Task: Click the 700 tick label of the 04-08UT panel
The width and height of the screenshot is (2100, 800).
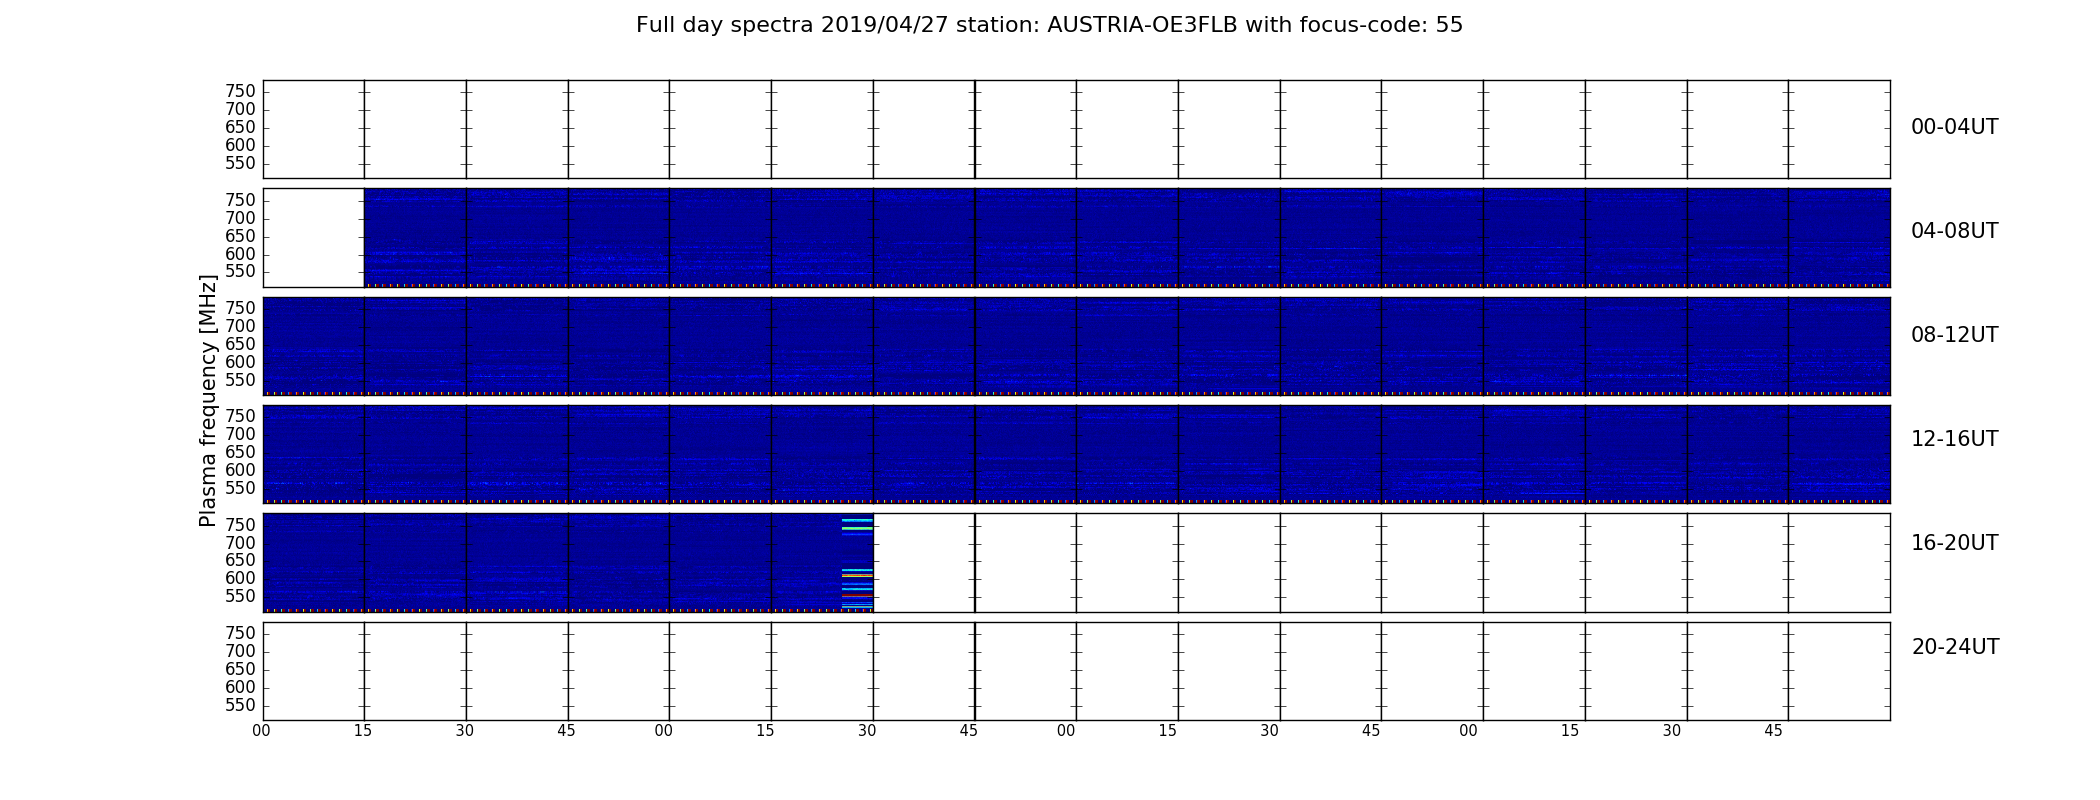Action: click(x=240, y=218)
